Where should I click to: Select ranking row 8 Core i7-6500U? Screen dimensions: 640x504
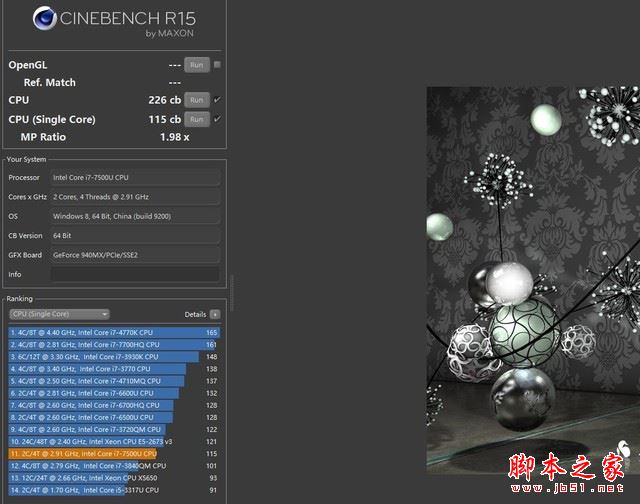coord(114,417)
